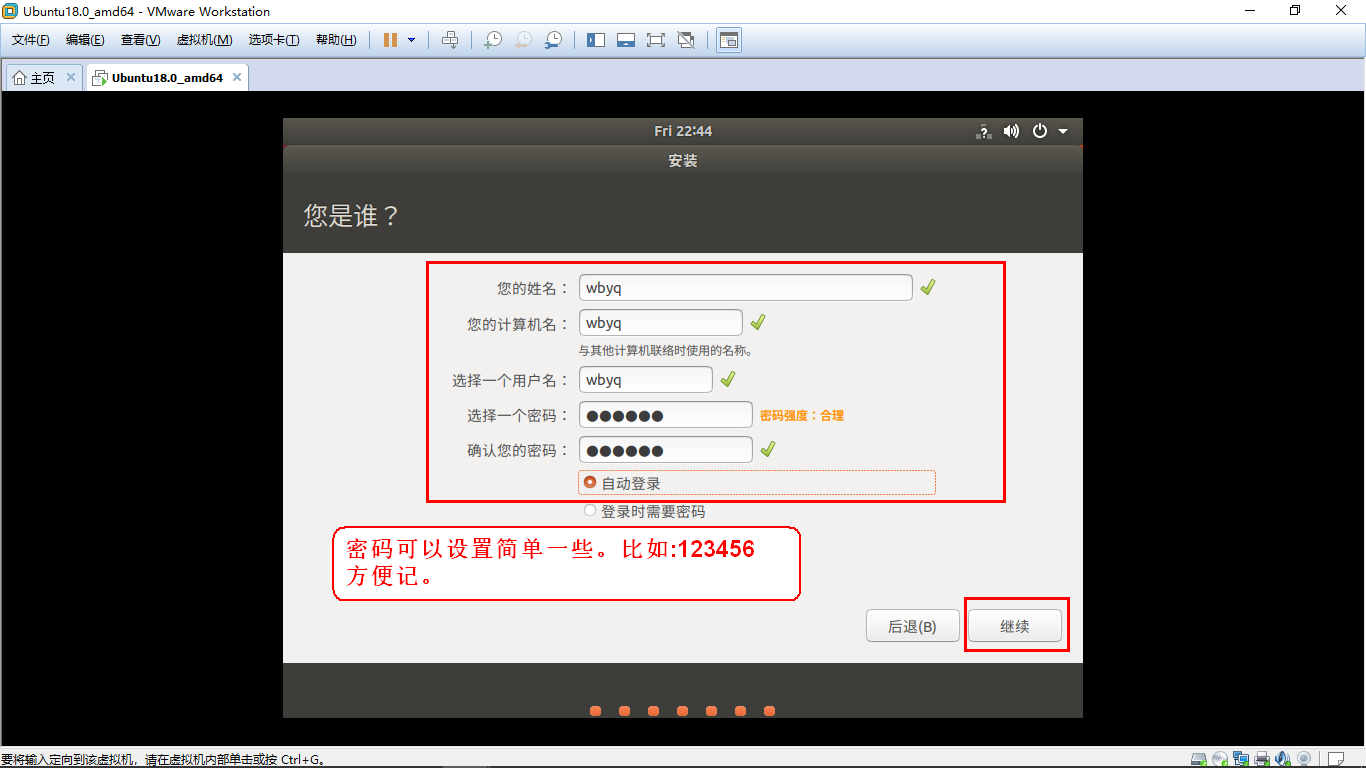Image resolution: width=1366 pixels, height=768 pixels.
Task: Click the CD/DVD drive status icon
Action: pyautogui.click(x=1220, y=759)
